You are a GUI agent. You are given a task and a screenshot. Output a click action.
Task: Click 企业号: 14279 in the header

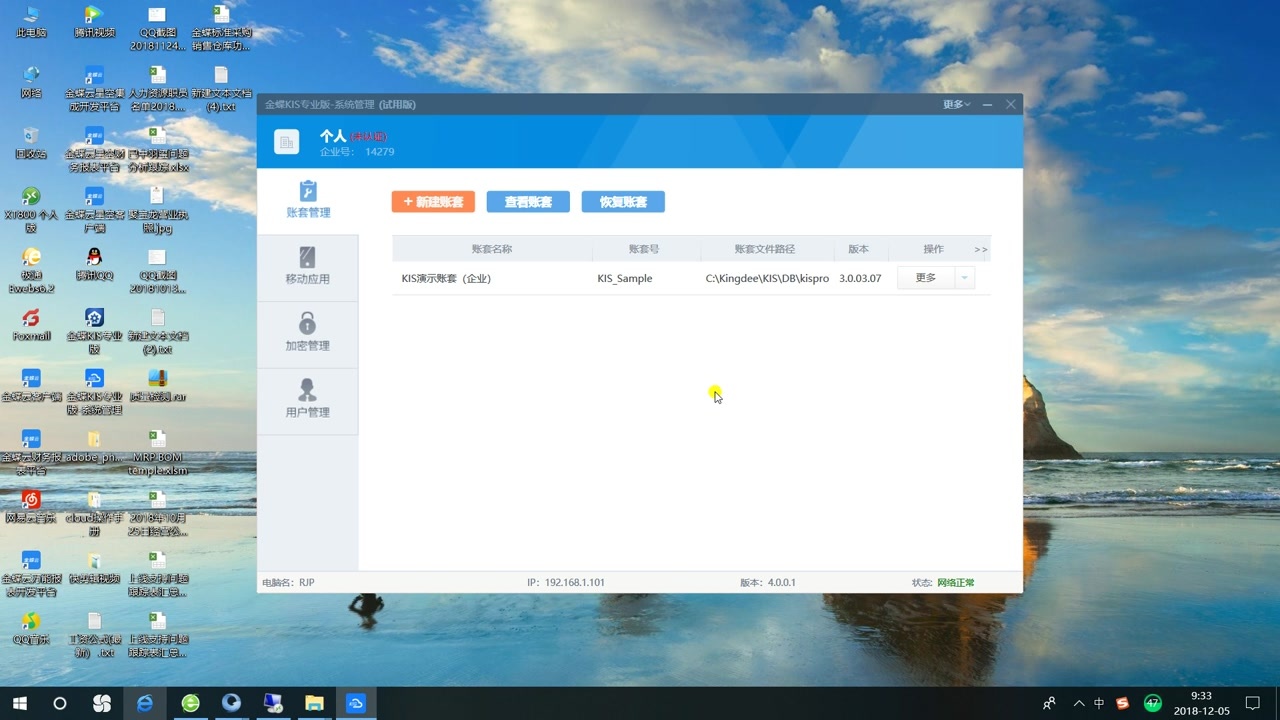pyautogui.click(x=357, y=152)
